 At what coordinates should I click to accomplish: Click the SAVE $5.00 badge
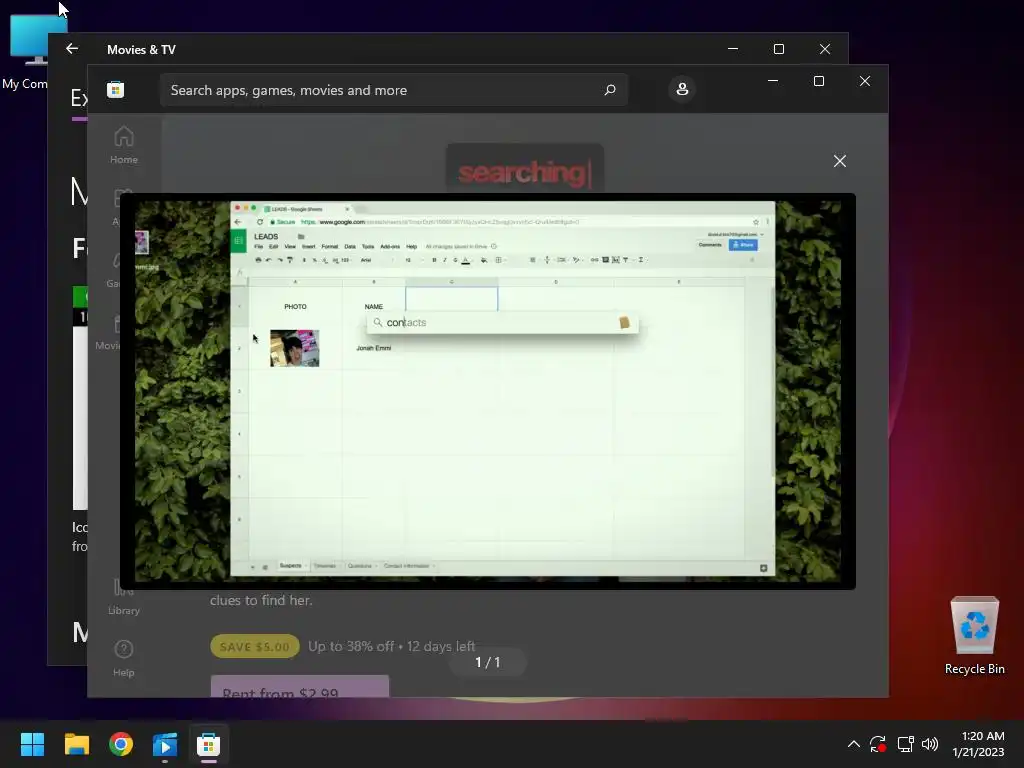[x=255, y=647]
